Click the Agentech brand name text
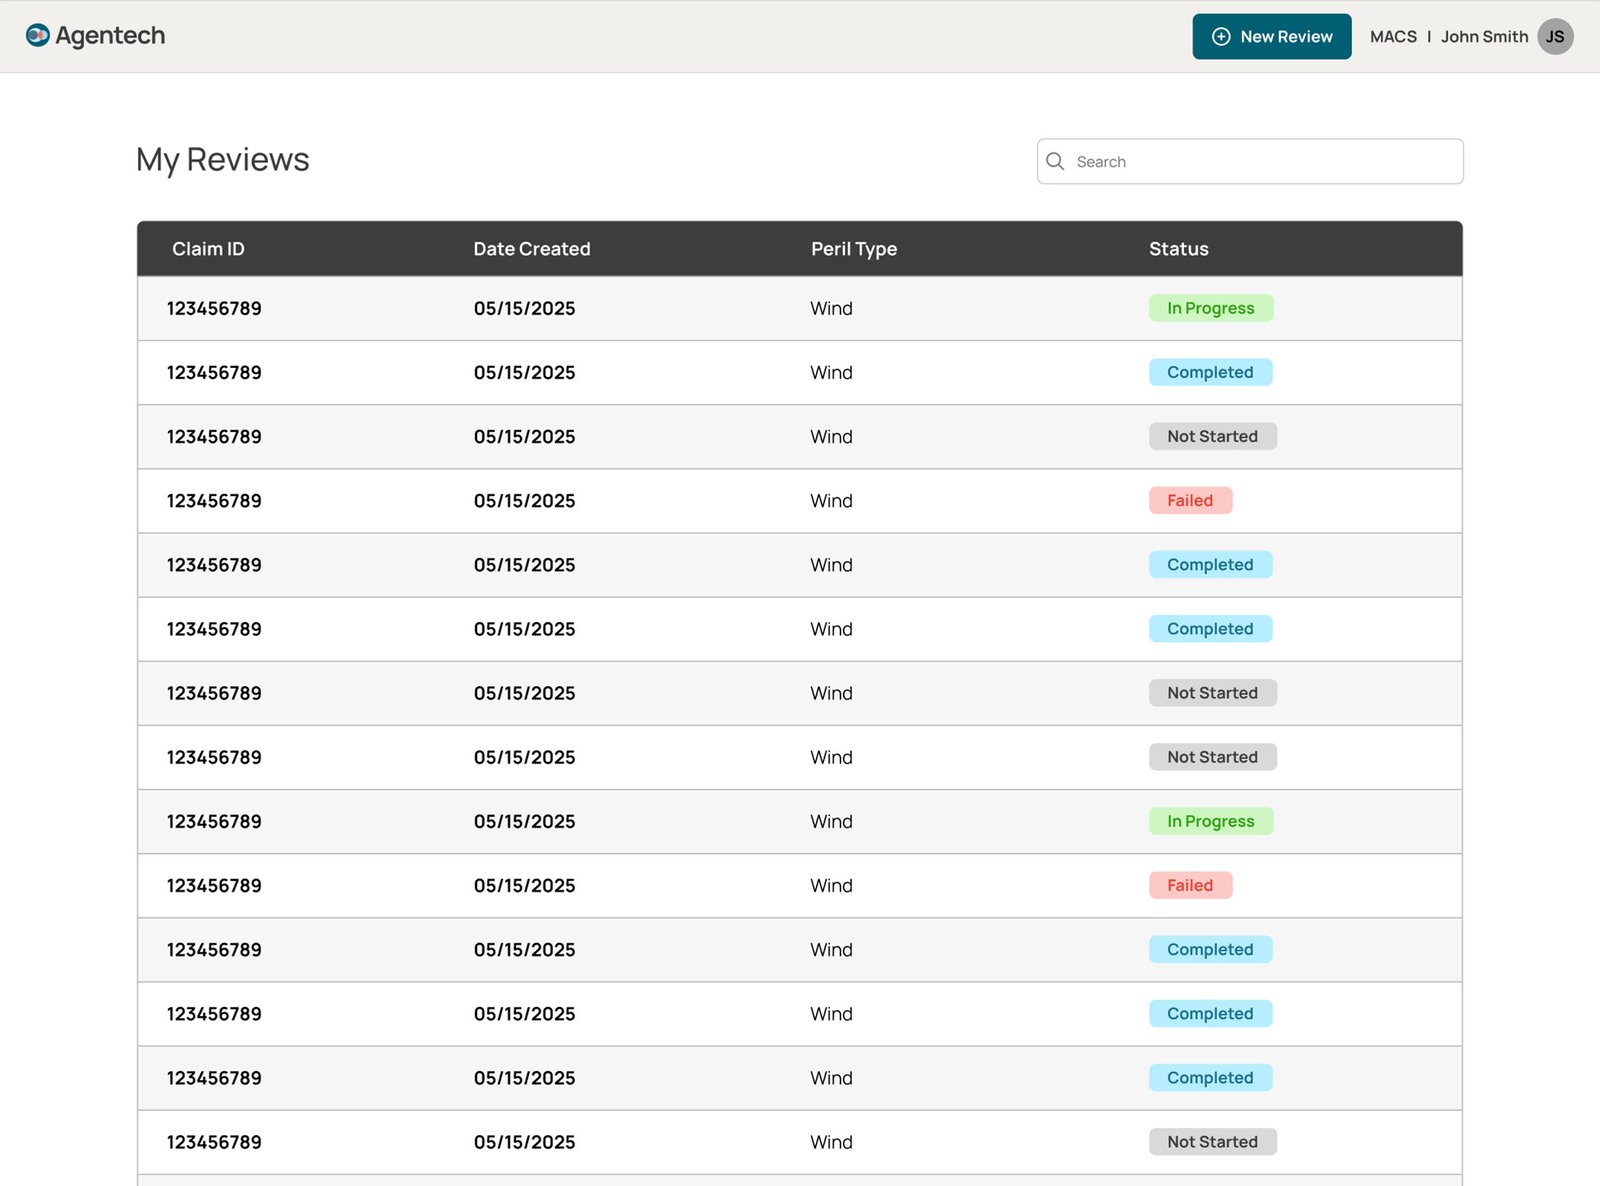The height and width of the screenshot is (1186, 1600). pos(110,36)
